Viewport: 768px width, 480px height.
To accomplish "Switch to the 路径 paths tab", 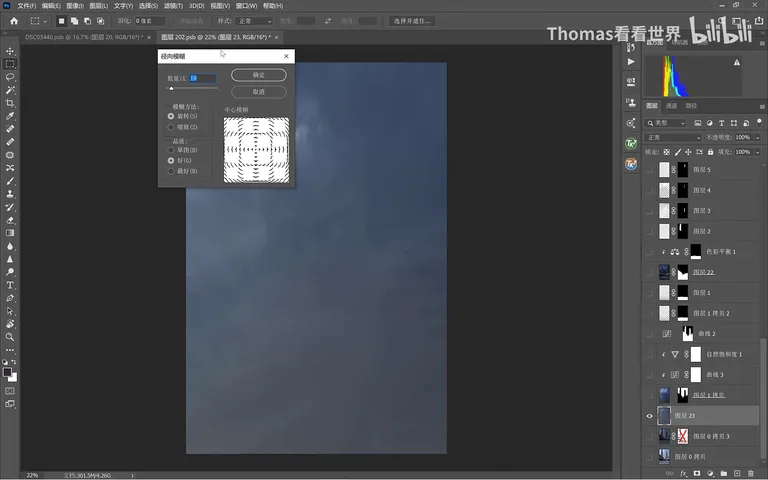I will pos(691,106).
